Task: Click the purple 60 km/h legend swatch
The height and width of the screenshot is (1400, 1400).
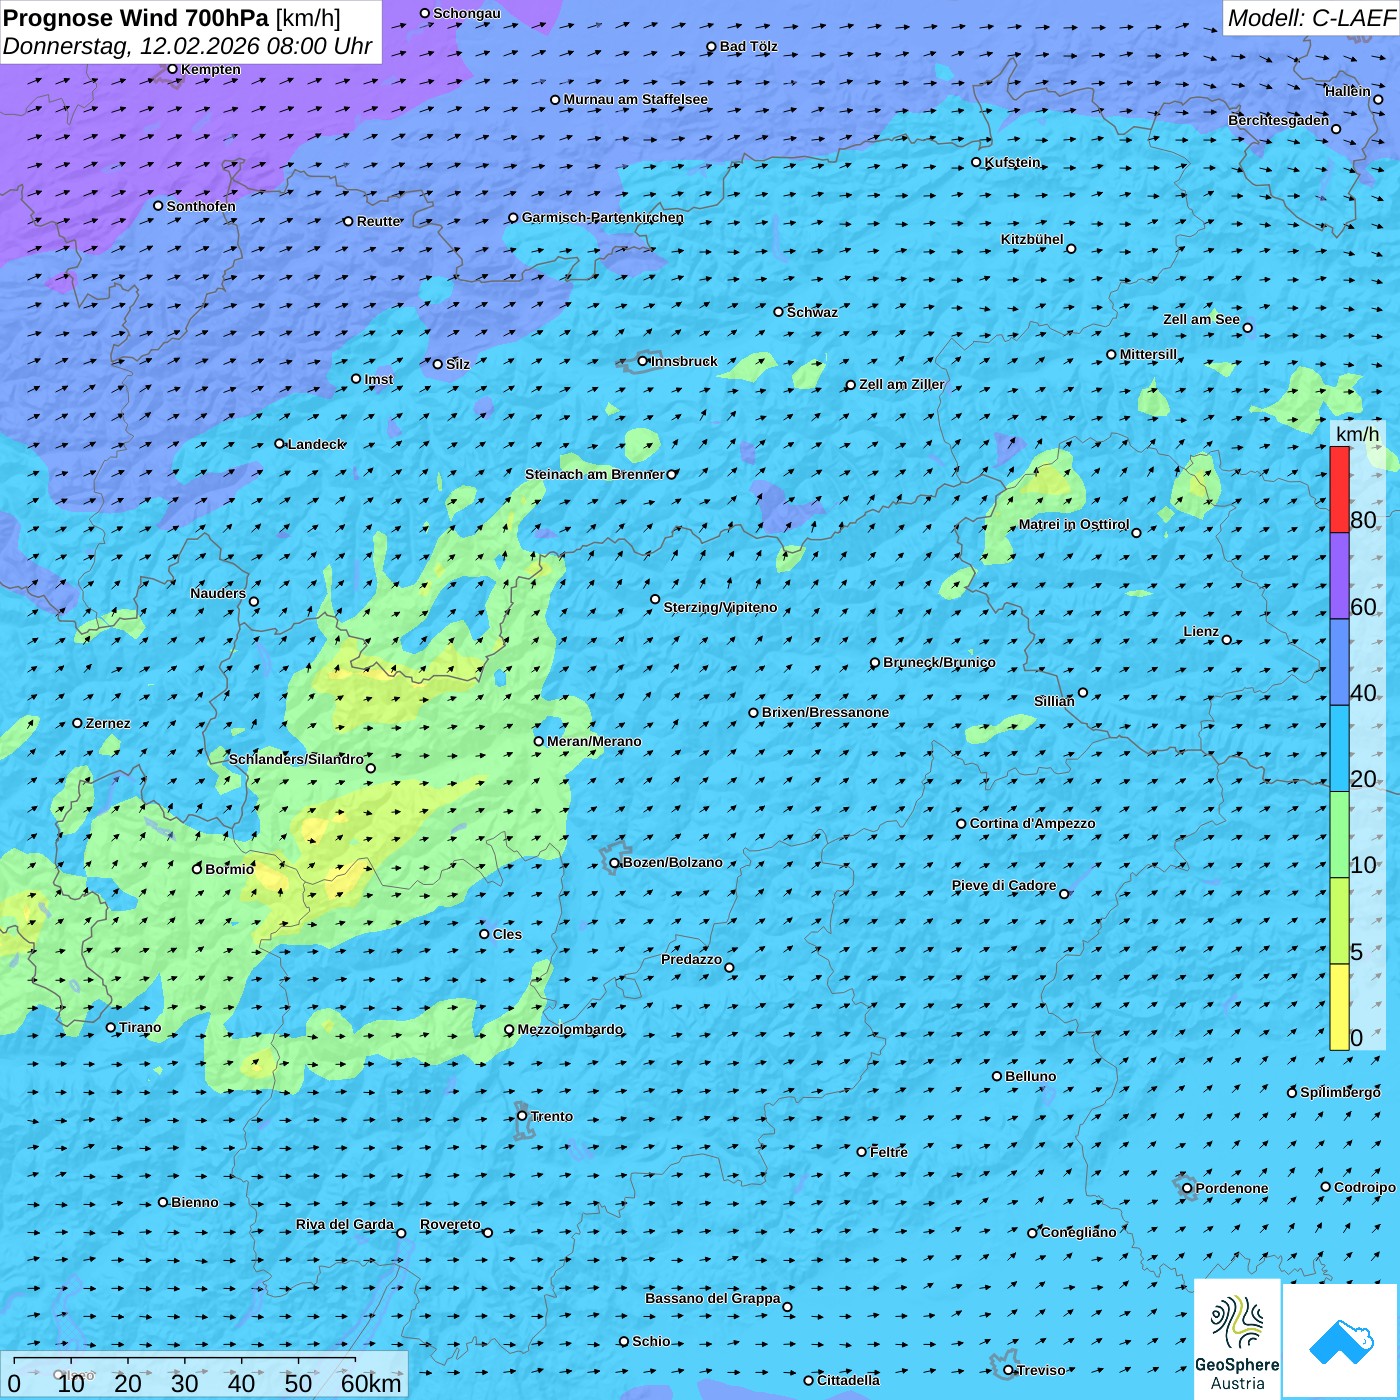Action: [1339, 576]
